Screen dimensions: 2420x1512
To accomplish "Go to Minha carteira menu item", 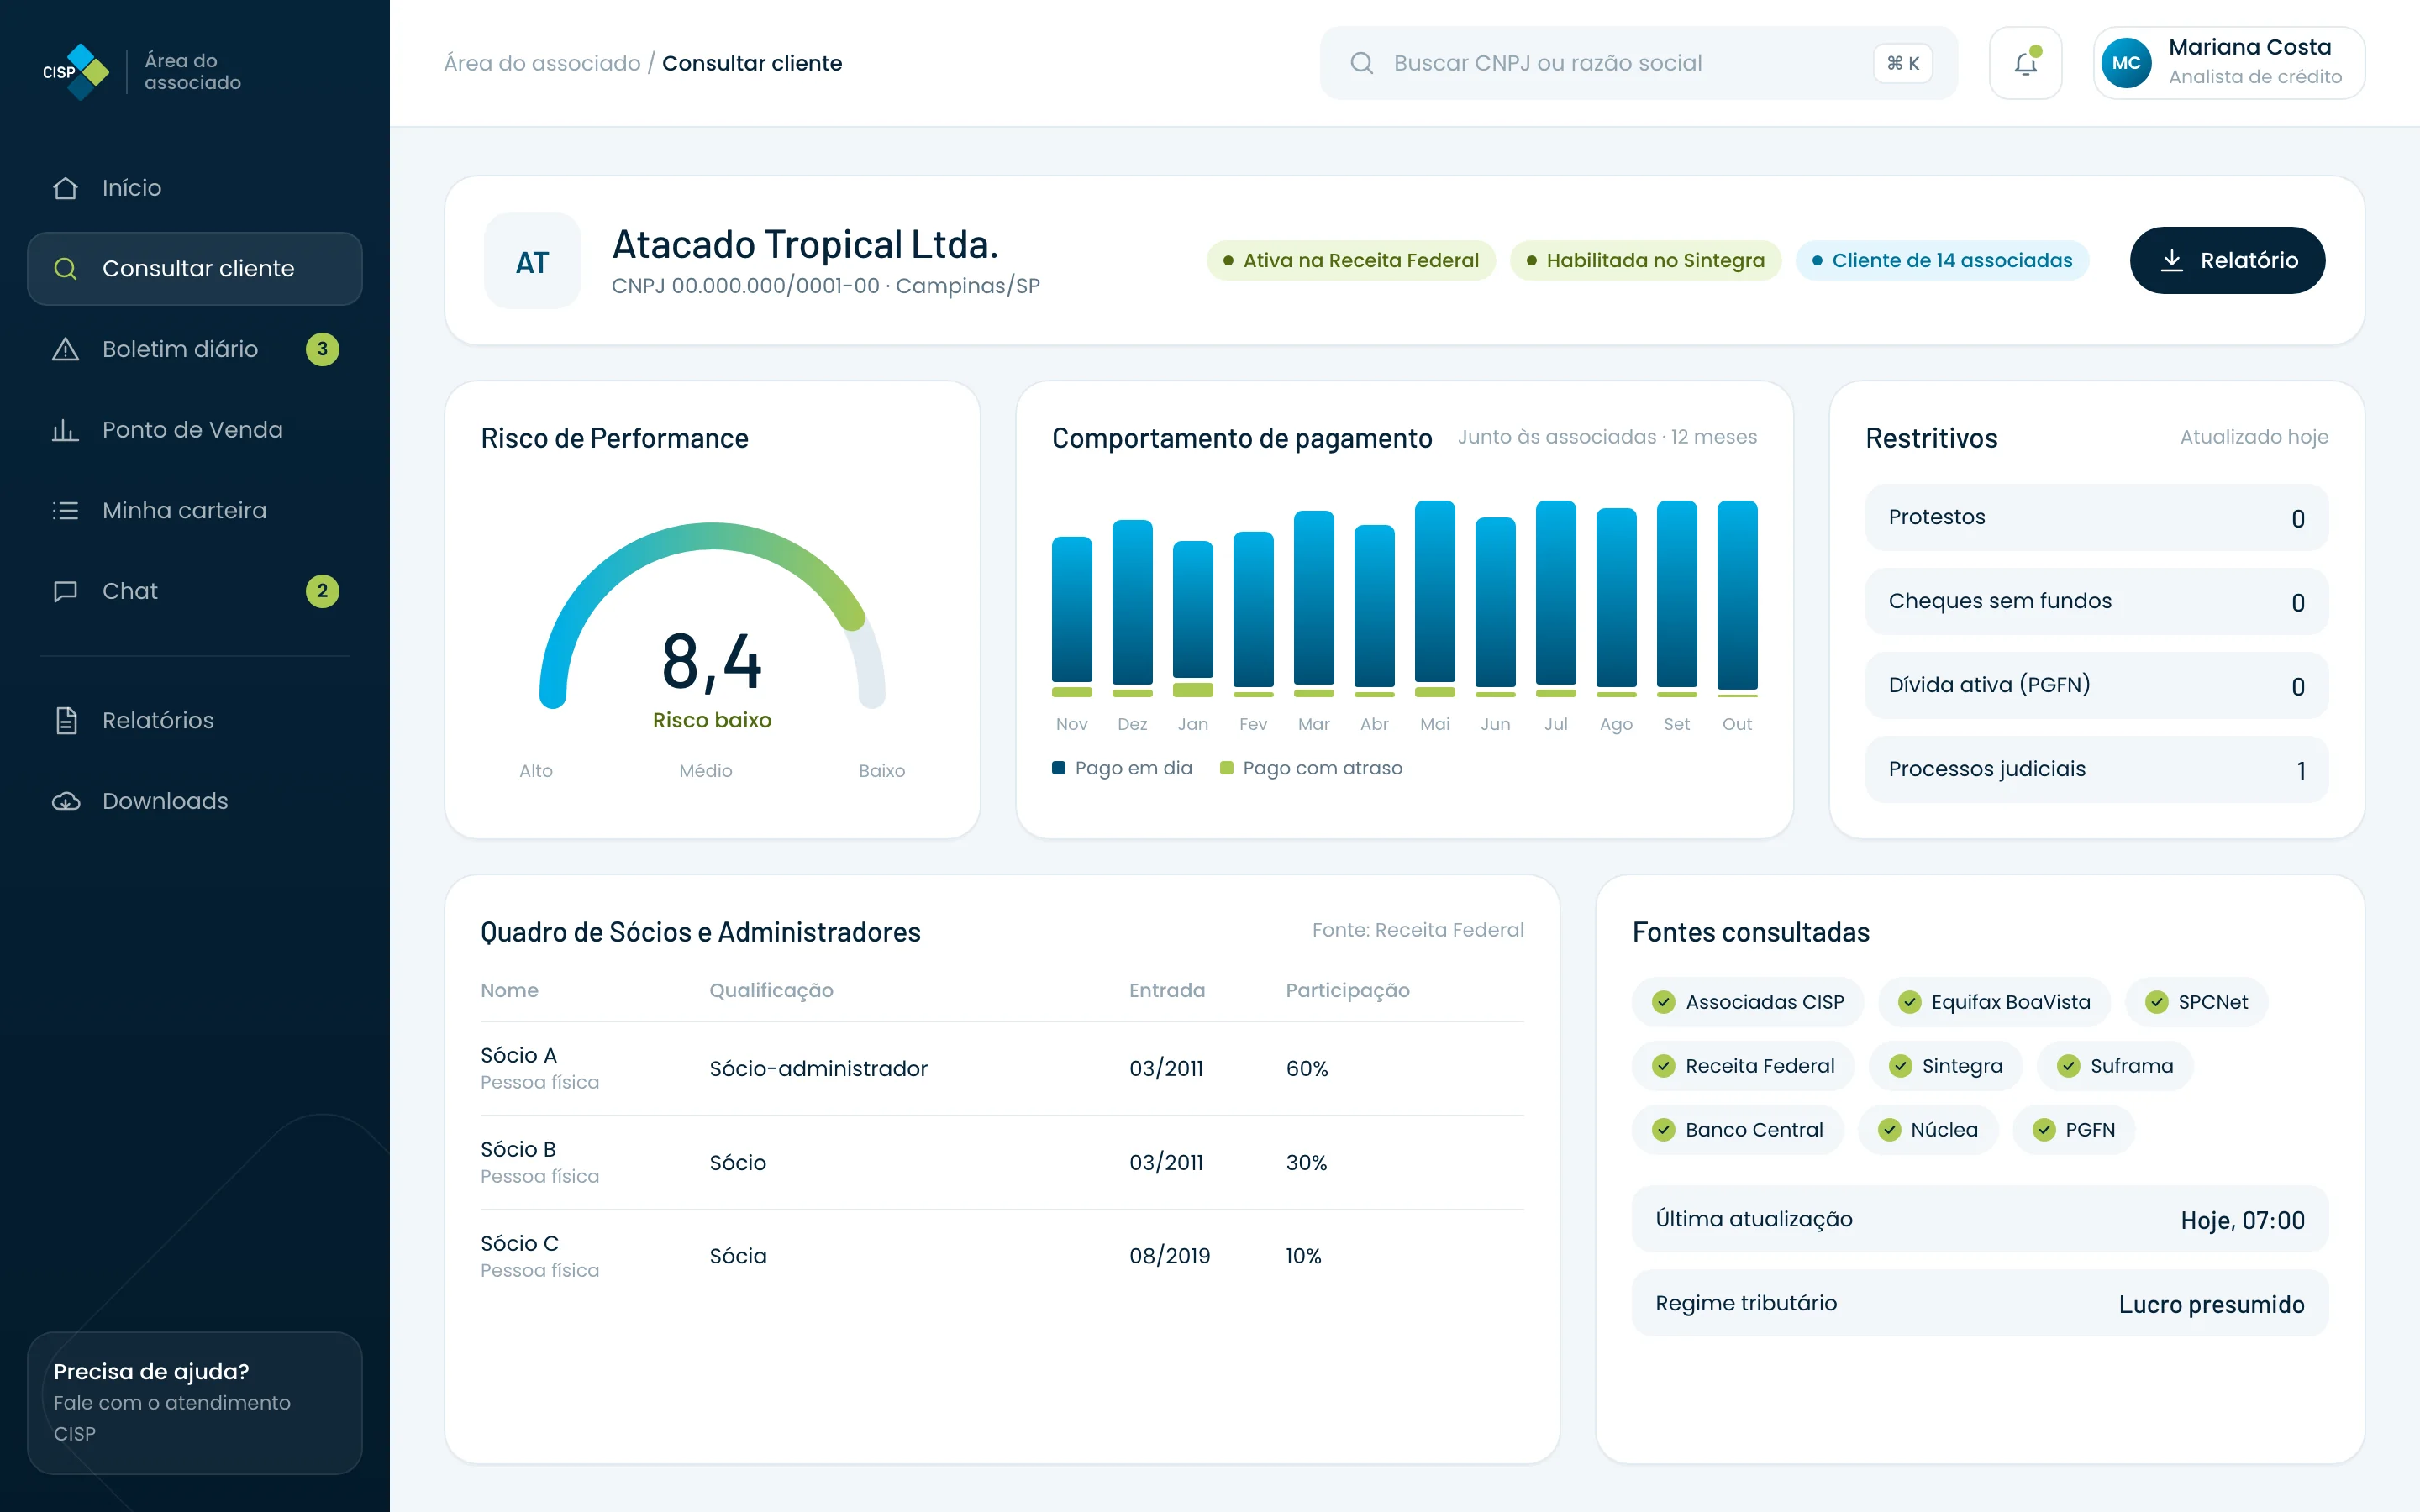I will coord(195,511).
